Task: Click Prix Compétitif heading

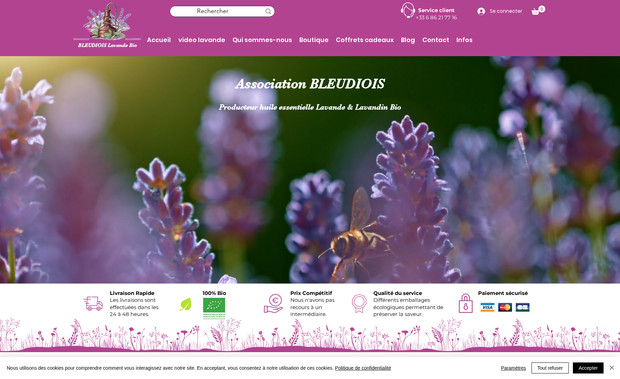Action: (311, 293)
